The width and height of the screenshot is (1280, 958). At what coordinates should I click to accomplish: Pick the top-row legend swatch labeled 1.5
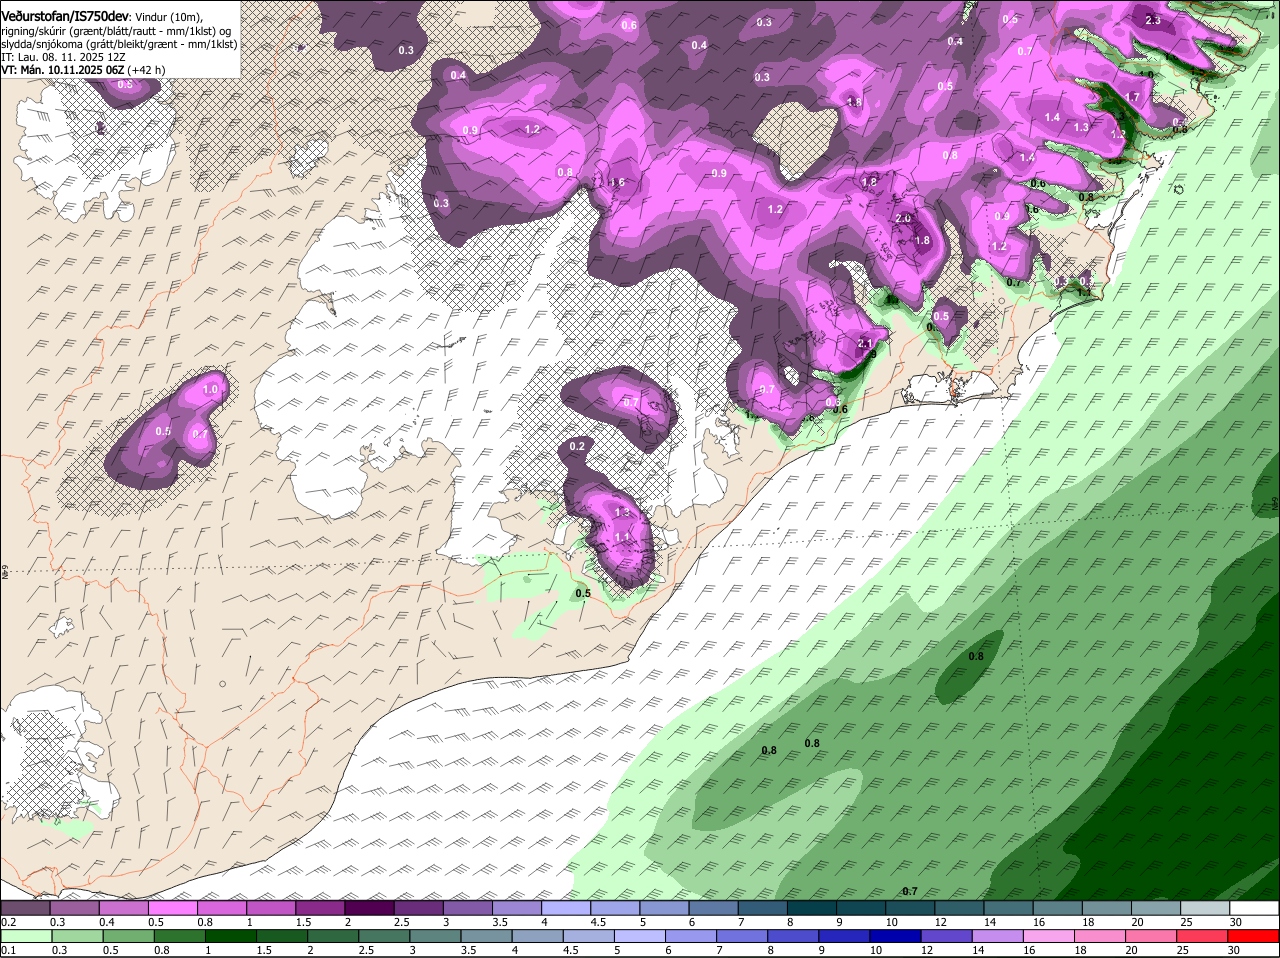point(320,908)
